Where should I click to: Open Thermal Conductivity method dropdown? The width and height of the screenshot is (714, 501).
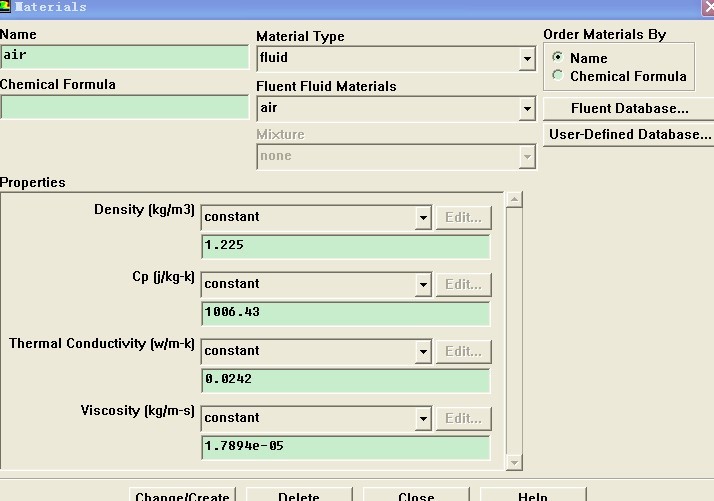[x=423, y=351]
